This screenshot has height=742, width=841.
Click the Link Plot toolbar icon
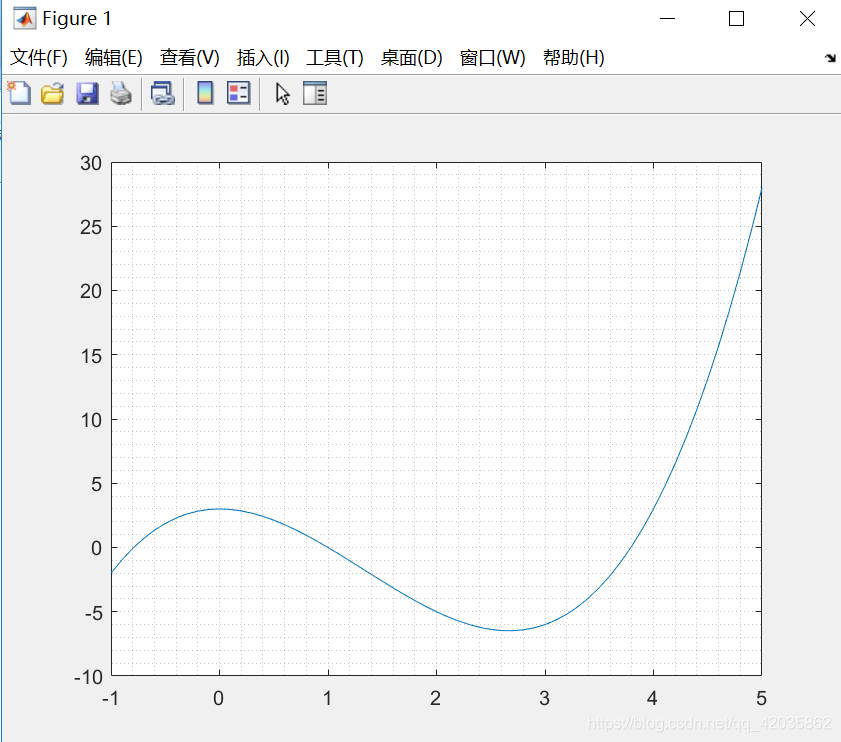pos(163,93)
